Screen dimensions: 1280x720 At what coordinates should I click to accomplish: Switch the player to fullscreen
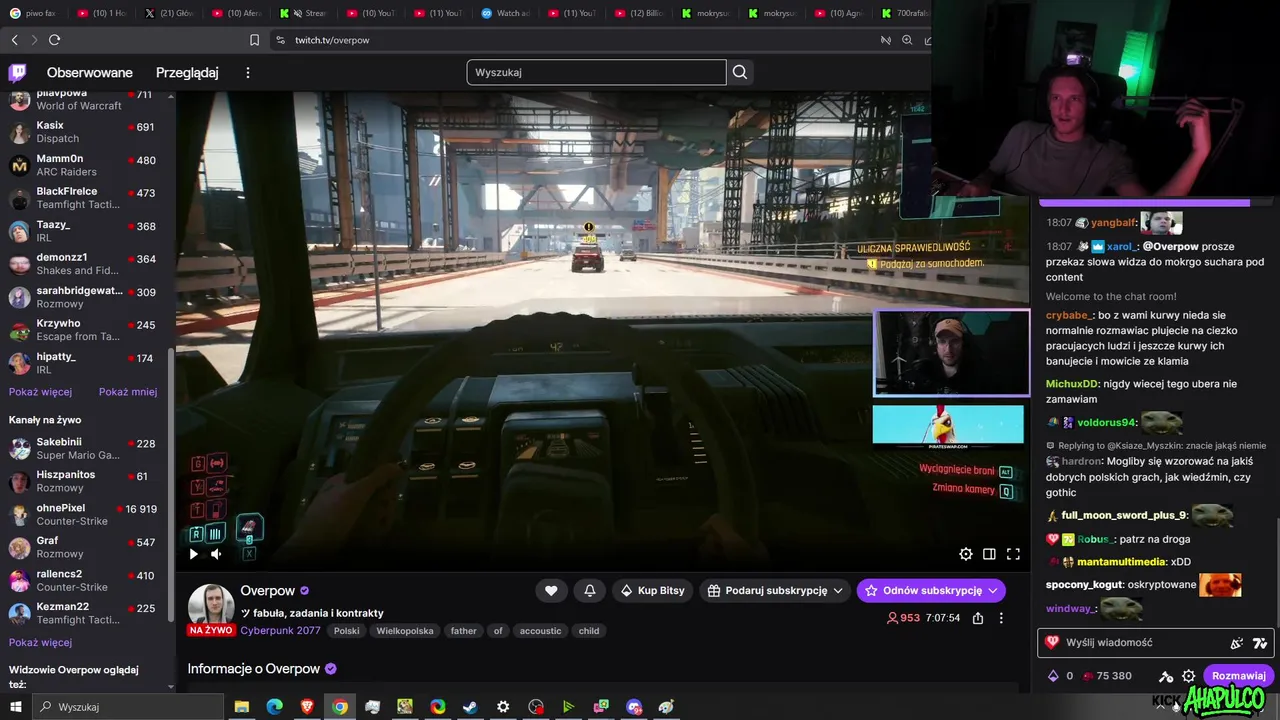[x=1013, y=554]
